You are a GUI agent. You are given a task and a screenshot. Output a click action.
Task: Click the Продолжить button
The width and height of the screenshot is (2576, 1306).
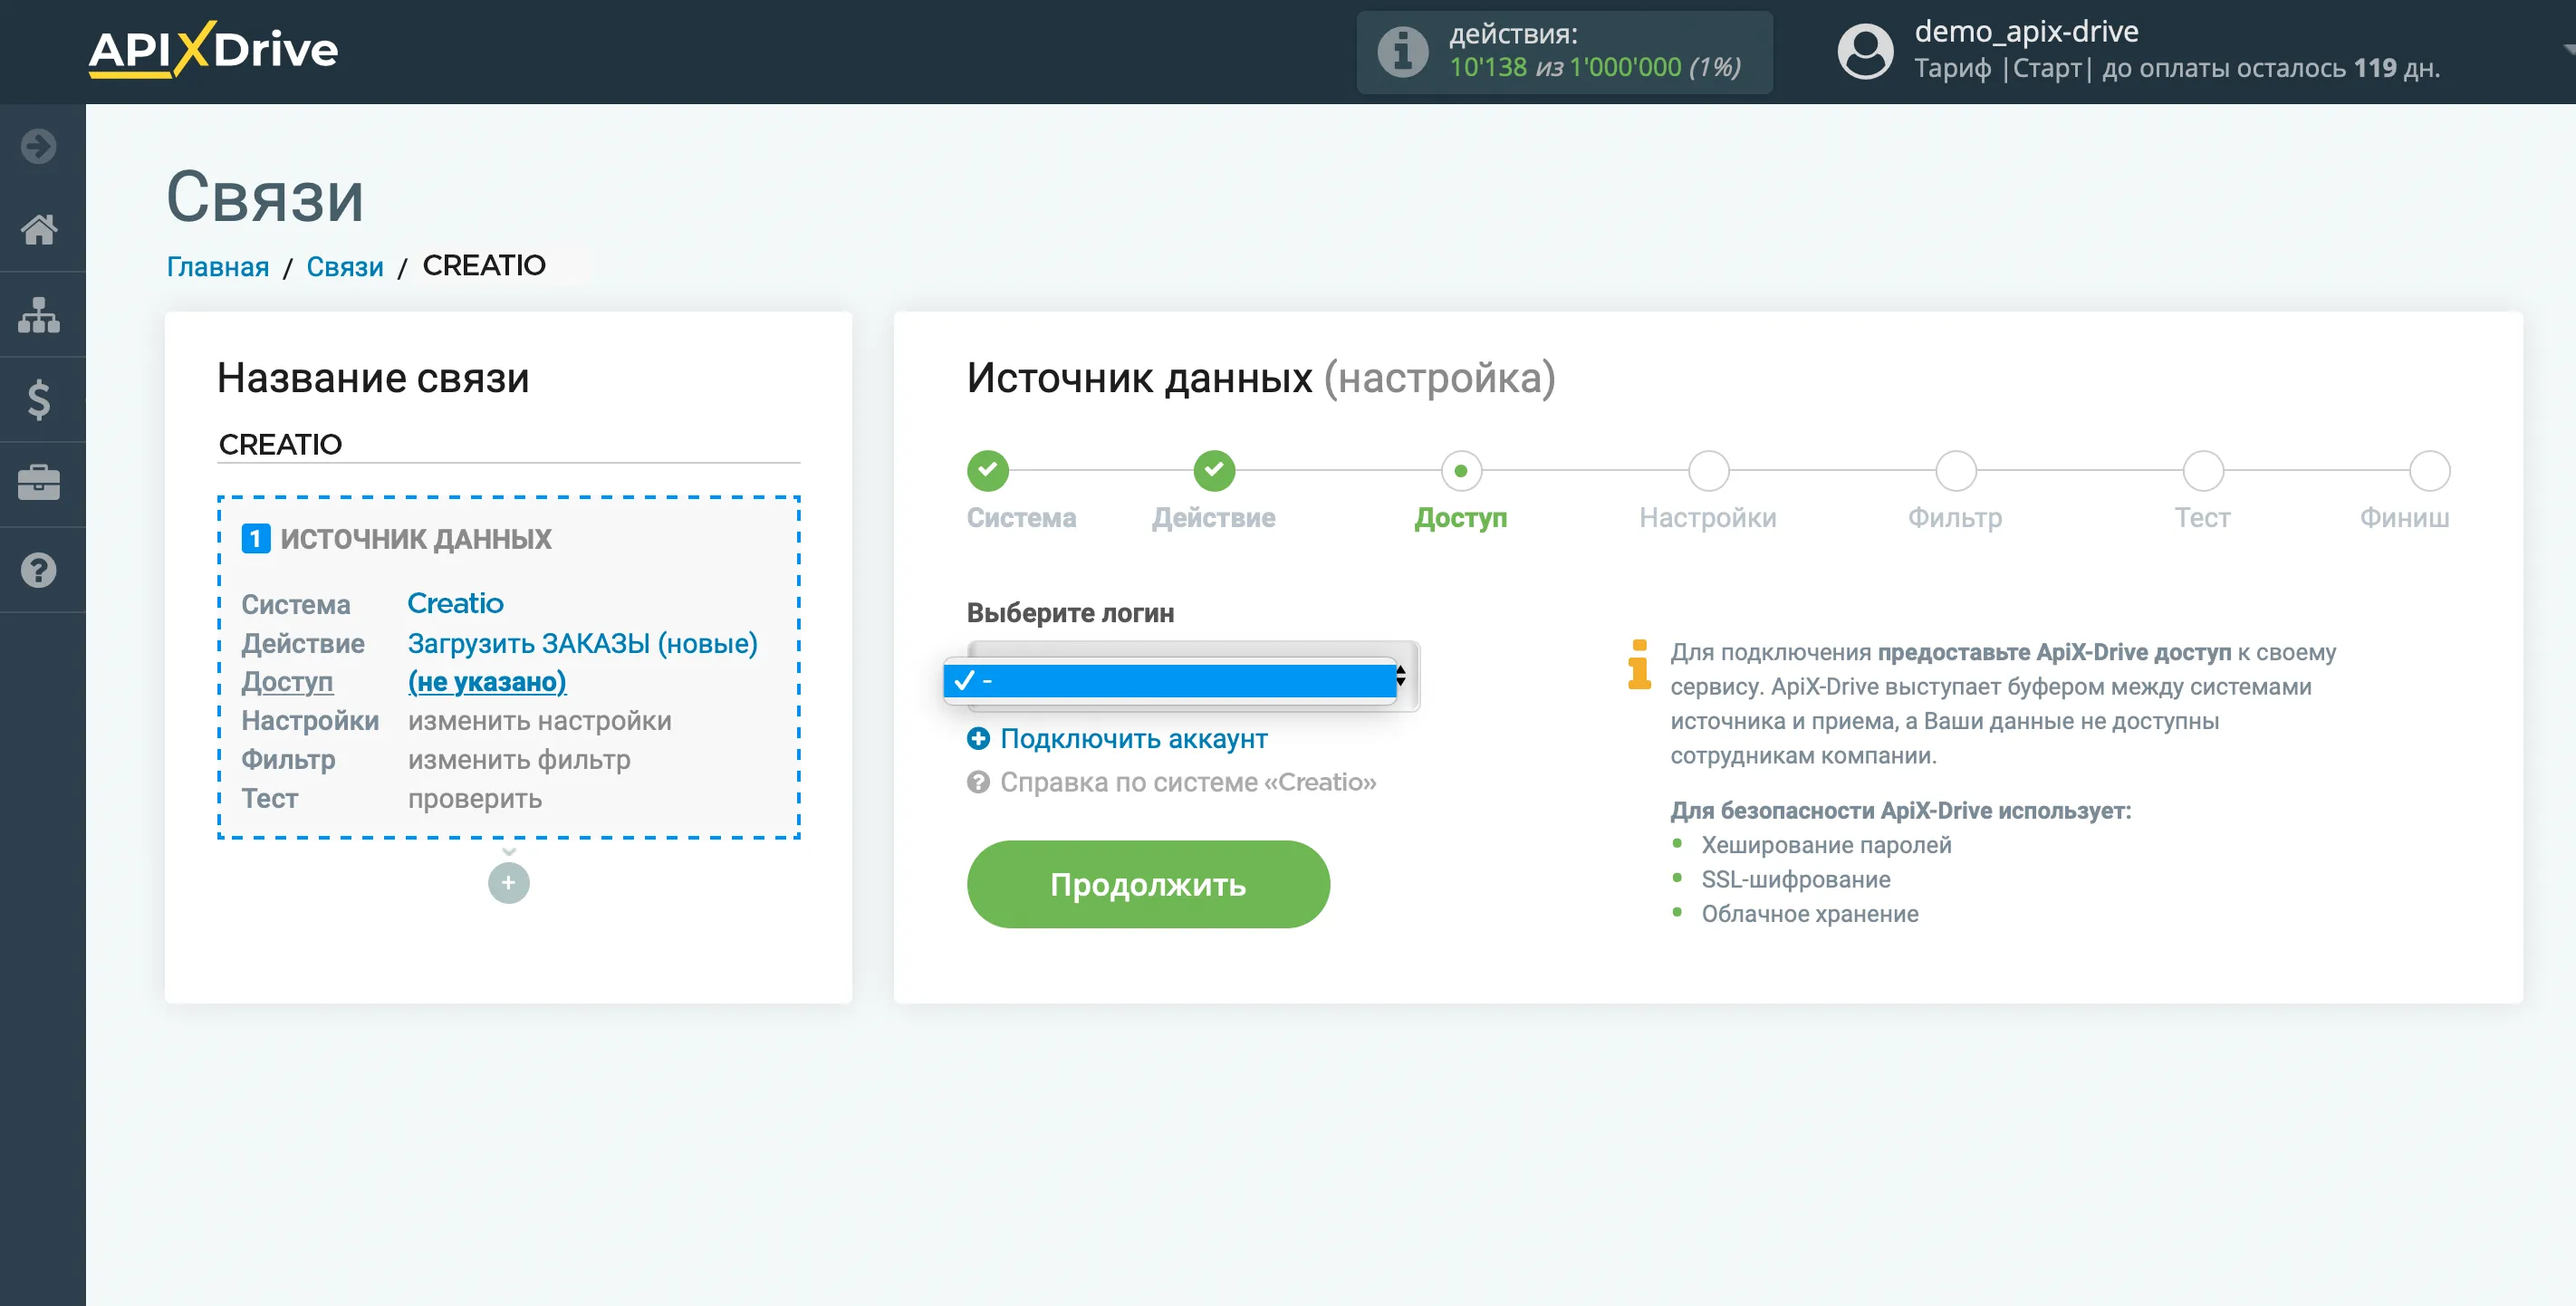coord(1148,884)
